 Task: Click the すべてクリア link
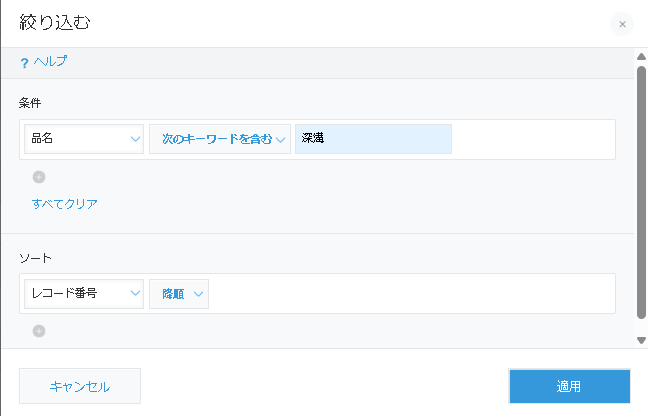(x=65, y=204)
